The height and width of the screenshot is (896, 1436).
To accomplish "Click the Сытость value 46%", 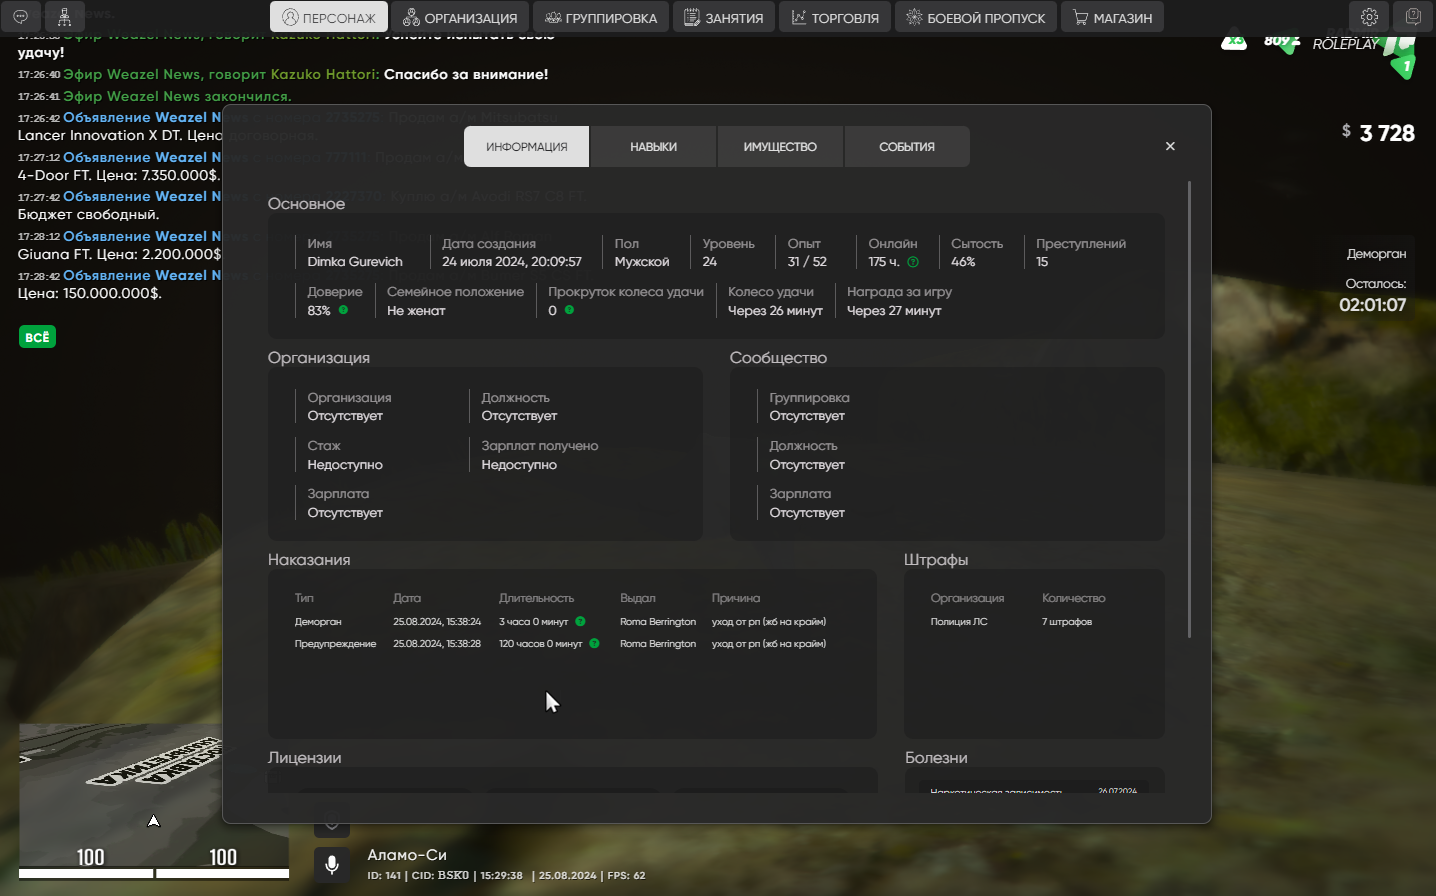I will tap(963, 262).
